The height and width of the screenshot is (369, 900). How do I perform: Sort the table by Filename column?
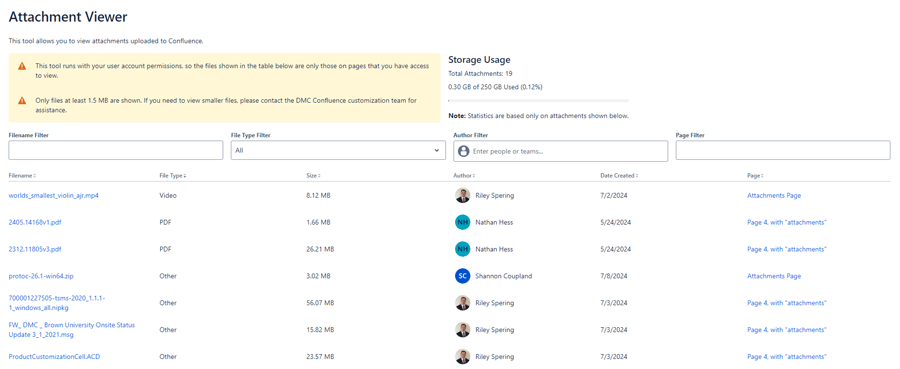pos(22,176)
